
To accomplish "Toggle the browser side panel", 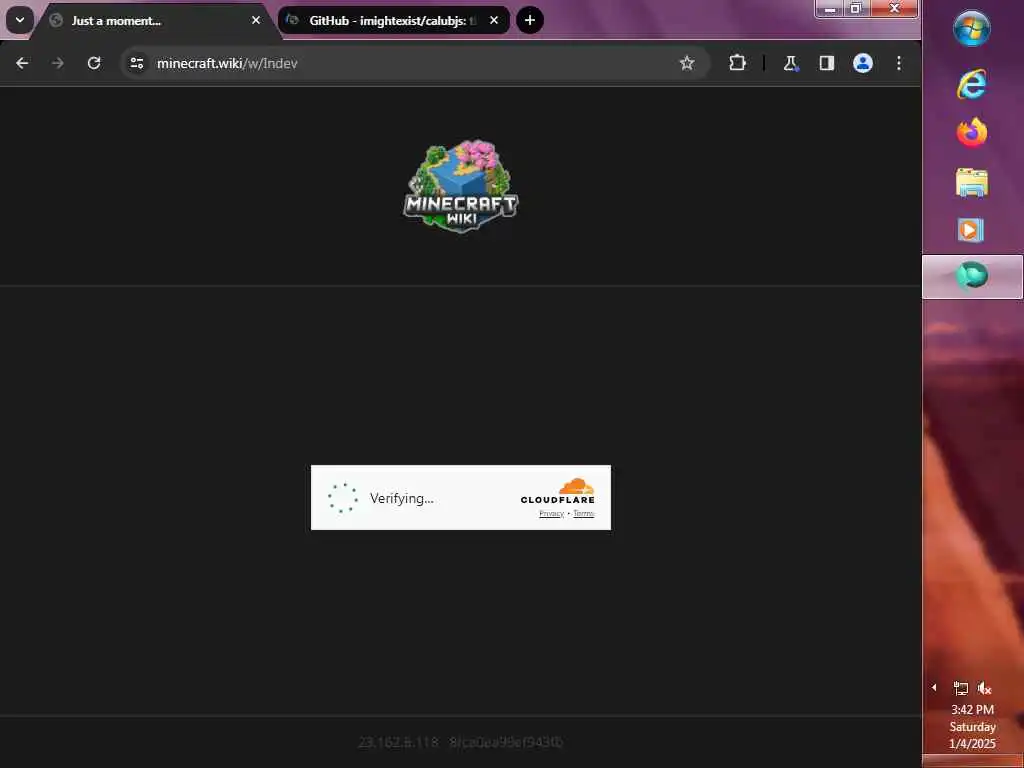I will tap(827, 63).
